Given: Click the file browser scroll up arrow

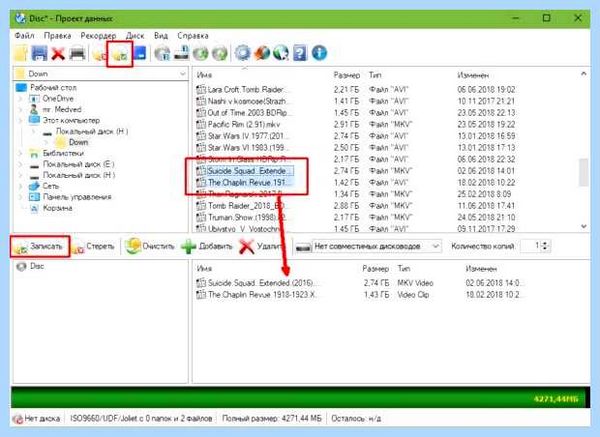Looking at the screenshot, I should point(584,73).
